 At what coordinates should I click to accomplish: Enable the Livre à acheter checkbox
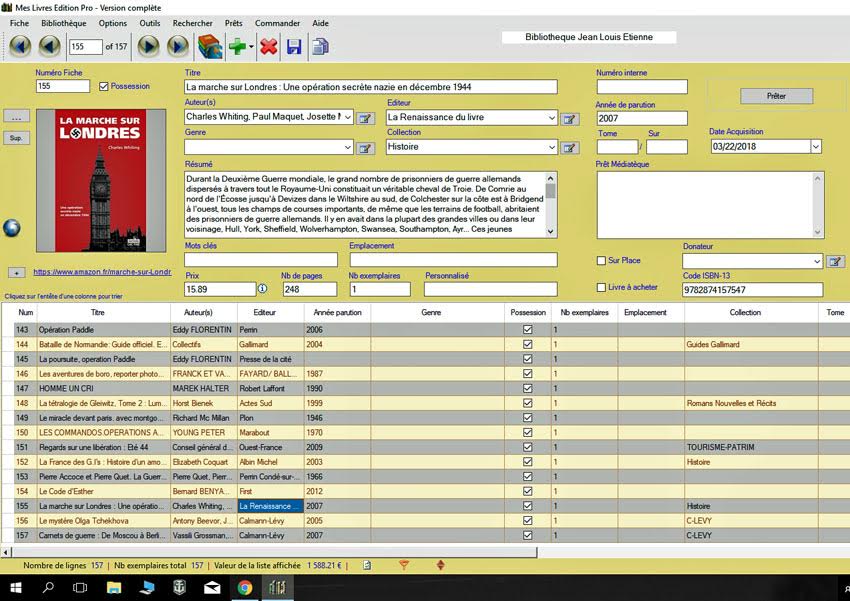pos(601,288)
